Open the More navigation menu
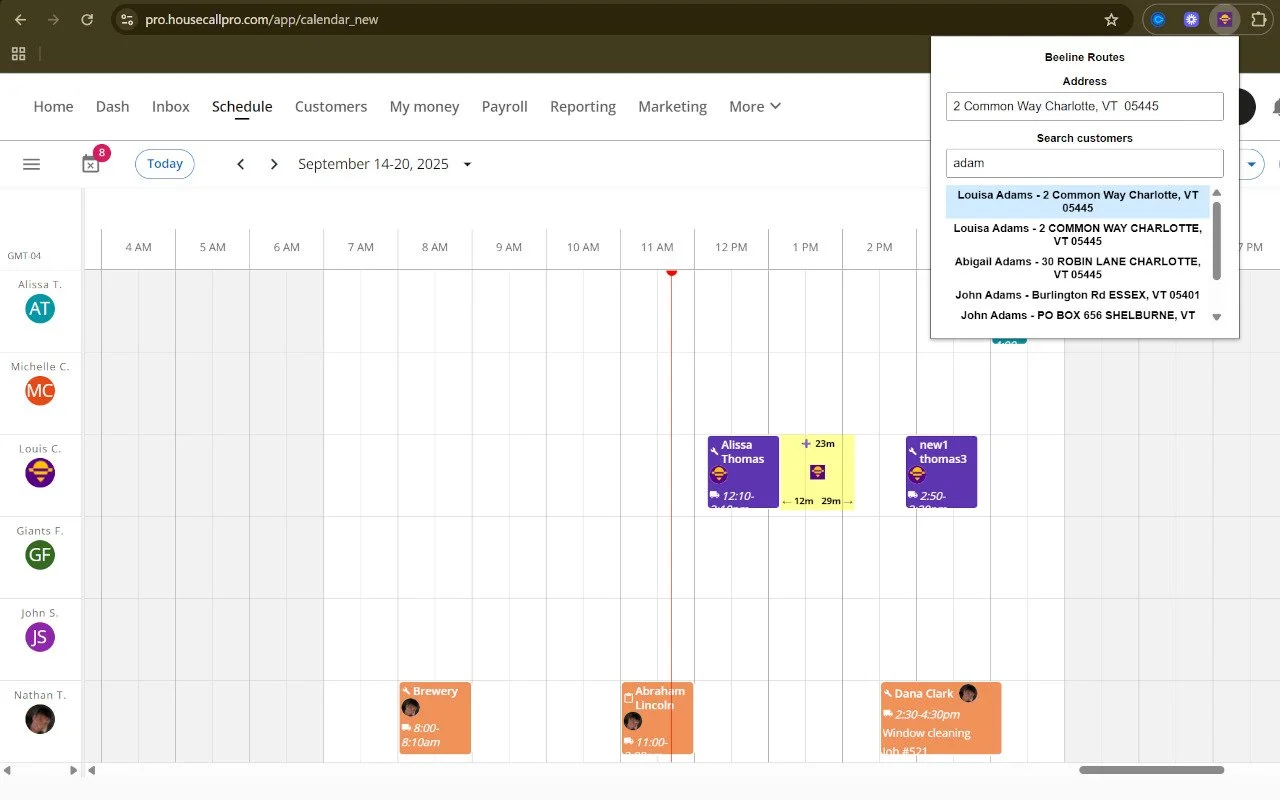1280x800 pixels. (755, 106)
